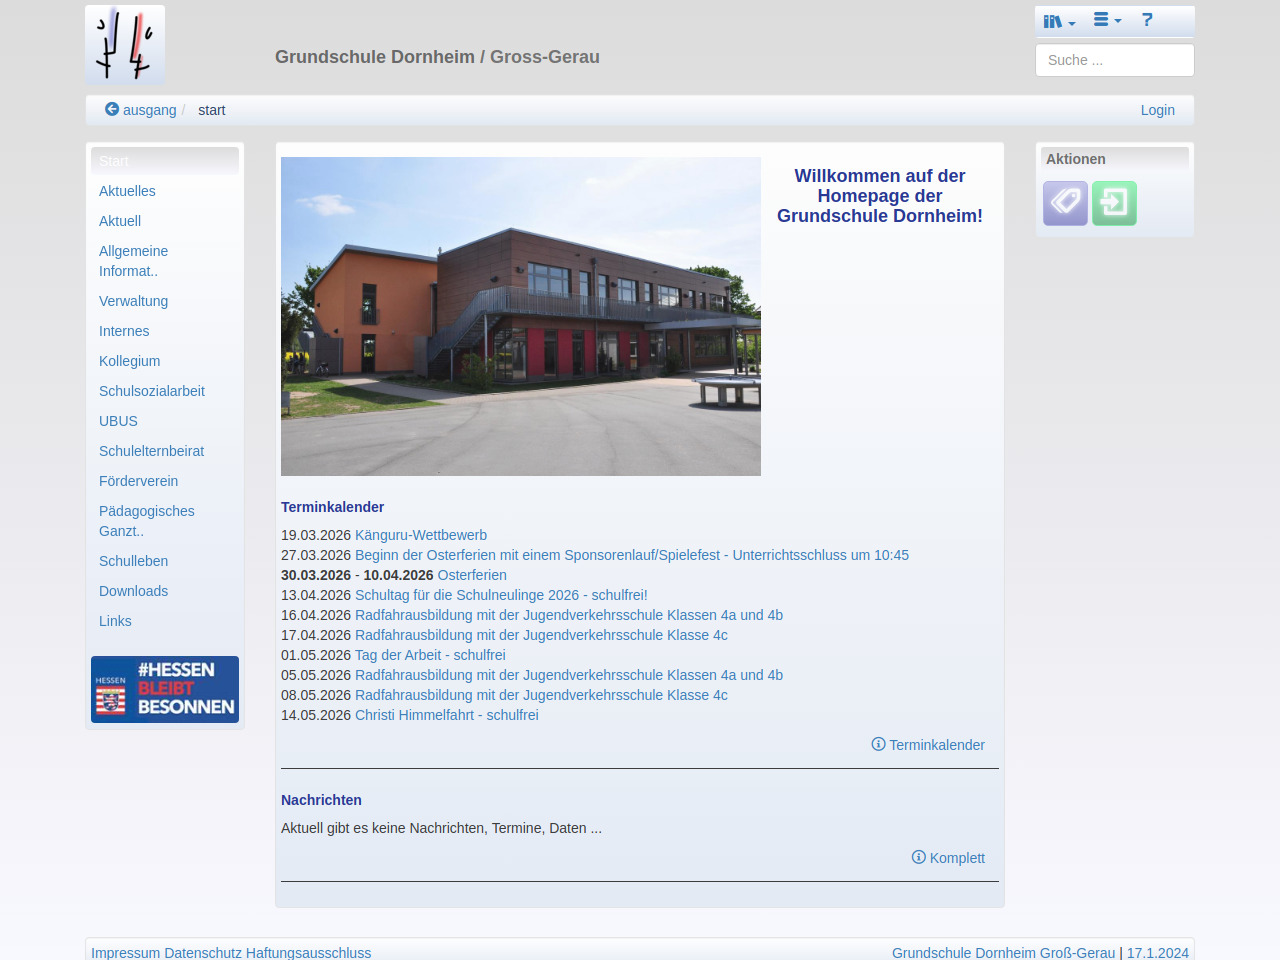Click the Hessen bleibt besonnen banner
The width and height of the screenshot is (1280, 960).
(x=165, y=689)
